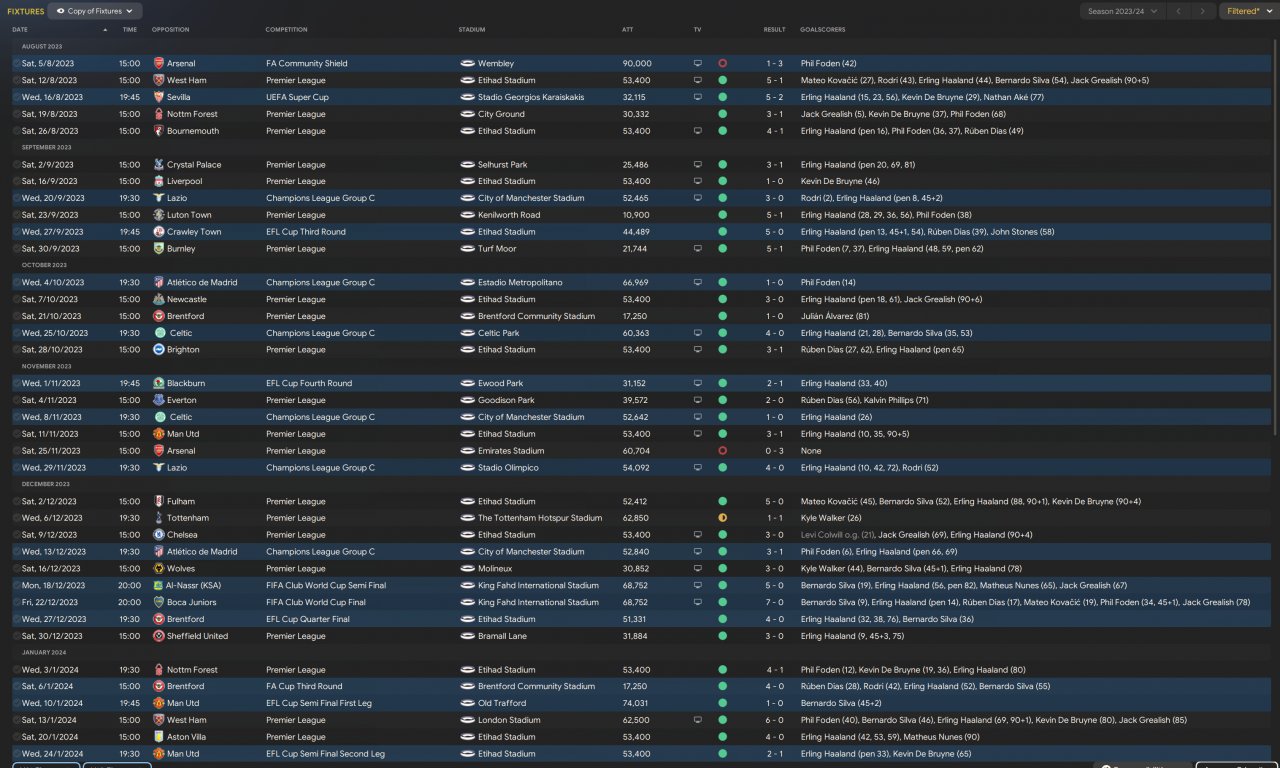Click the Sheffield United club badge

tap(159, 636)
